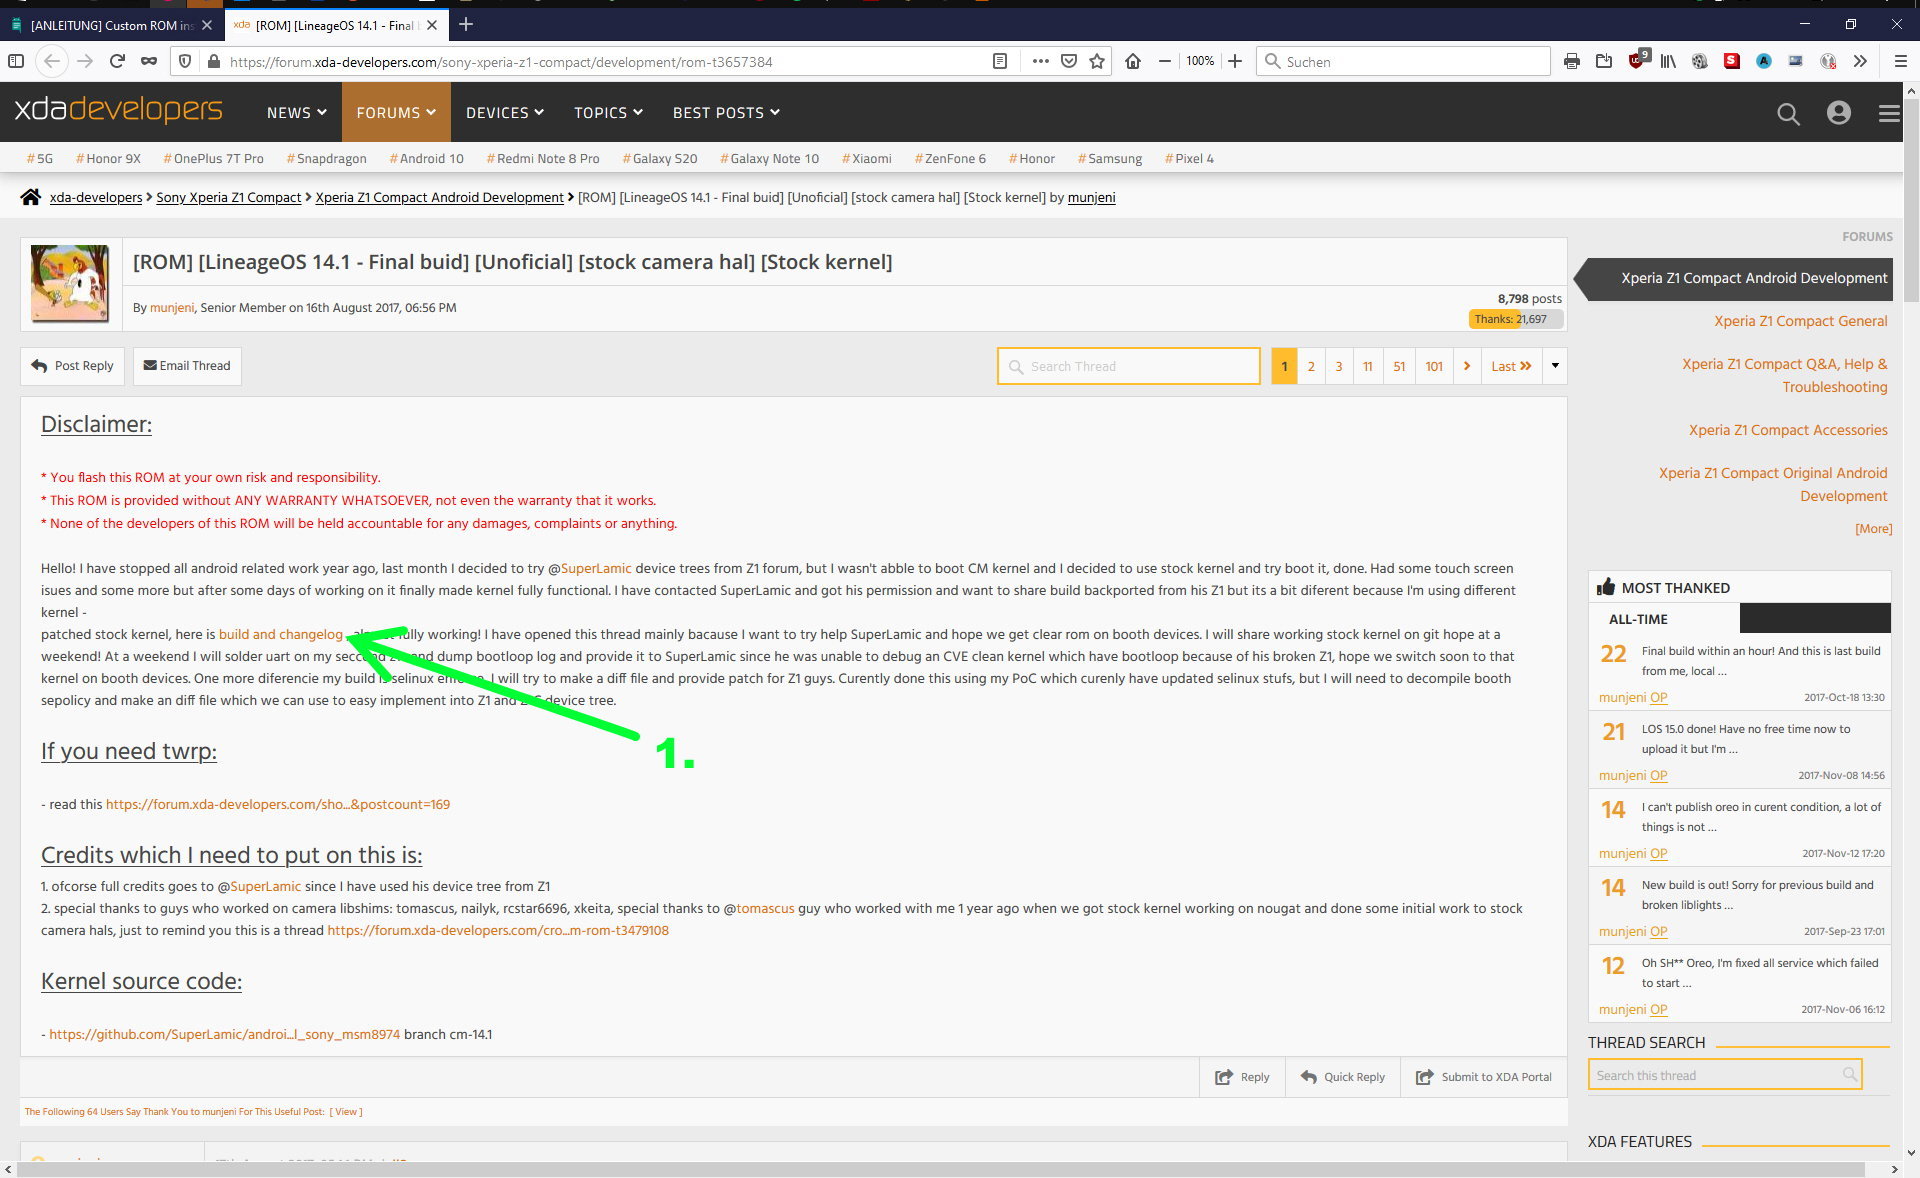Reload the current page
The image size is (1920, 1178).
(x=117, y=61)
